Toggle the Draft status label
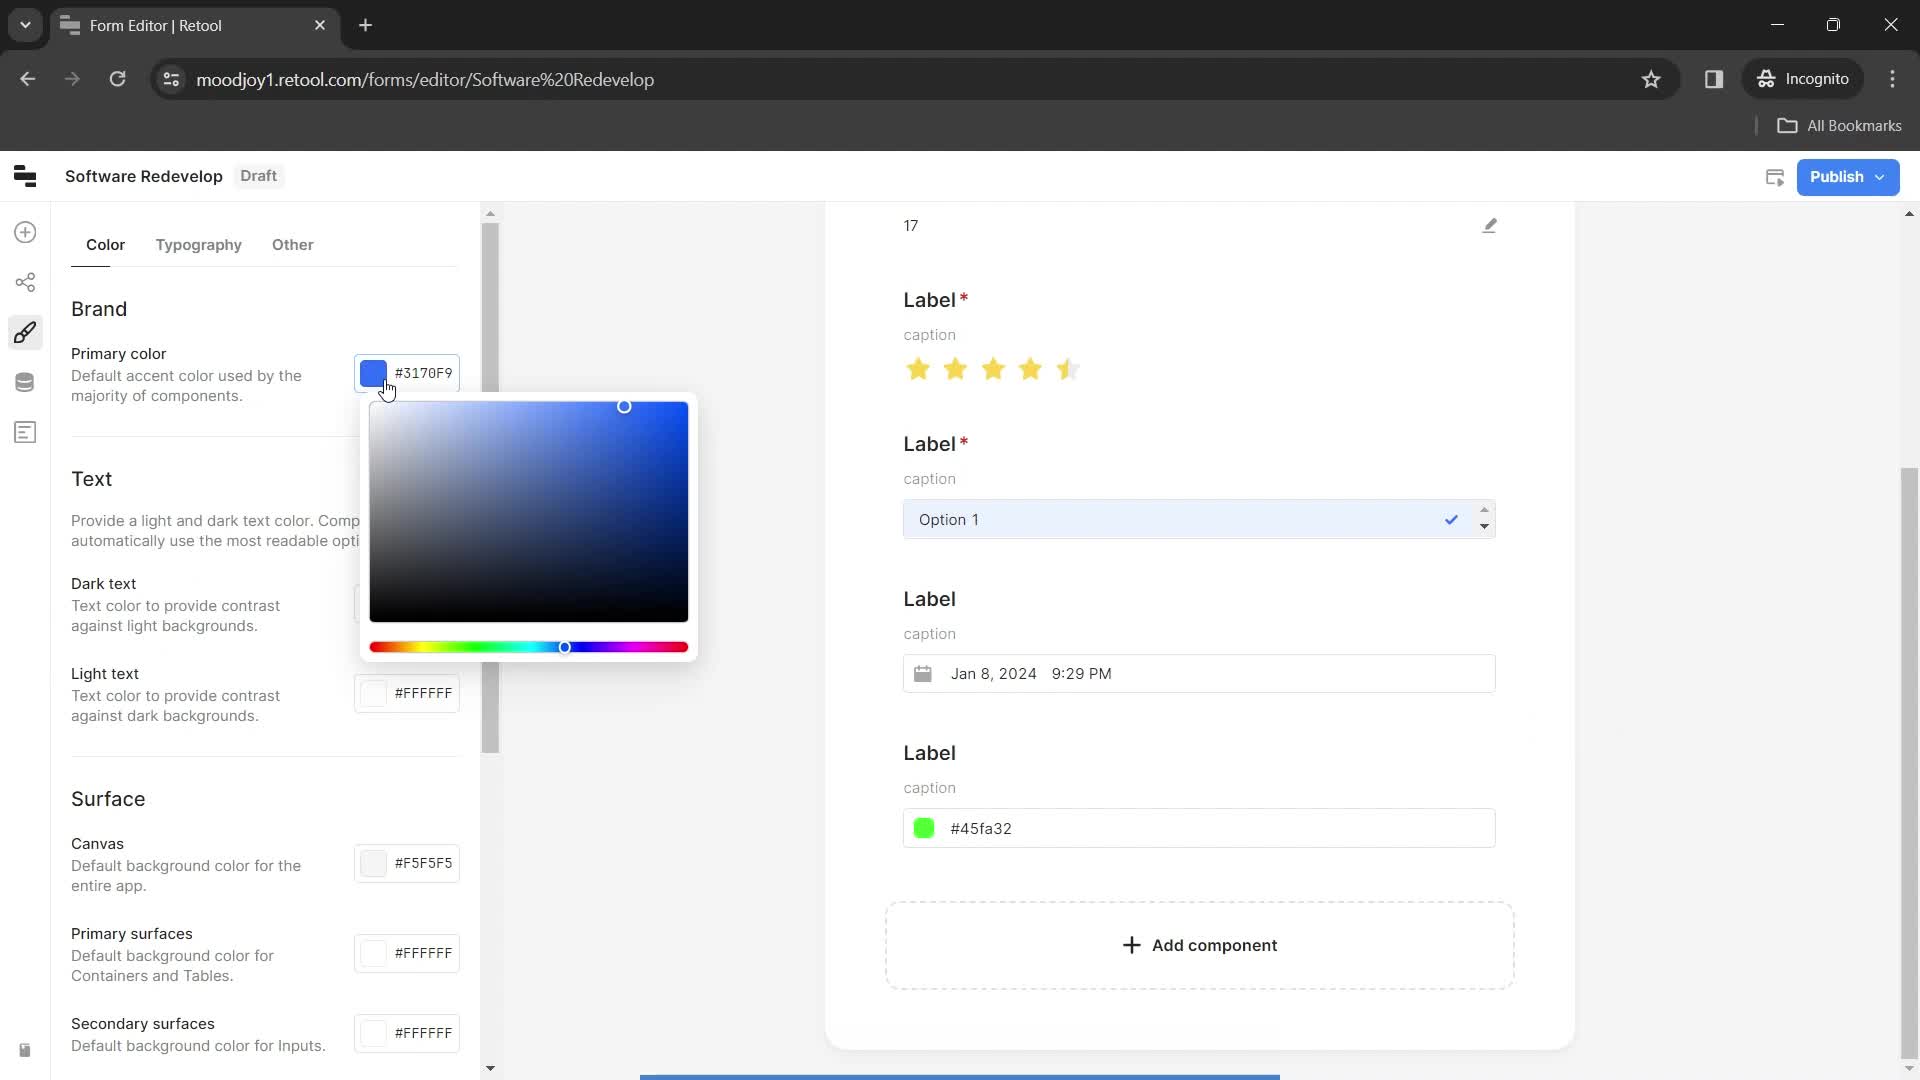This screenshot has height=1080, width=1920. 258,175
